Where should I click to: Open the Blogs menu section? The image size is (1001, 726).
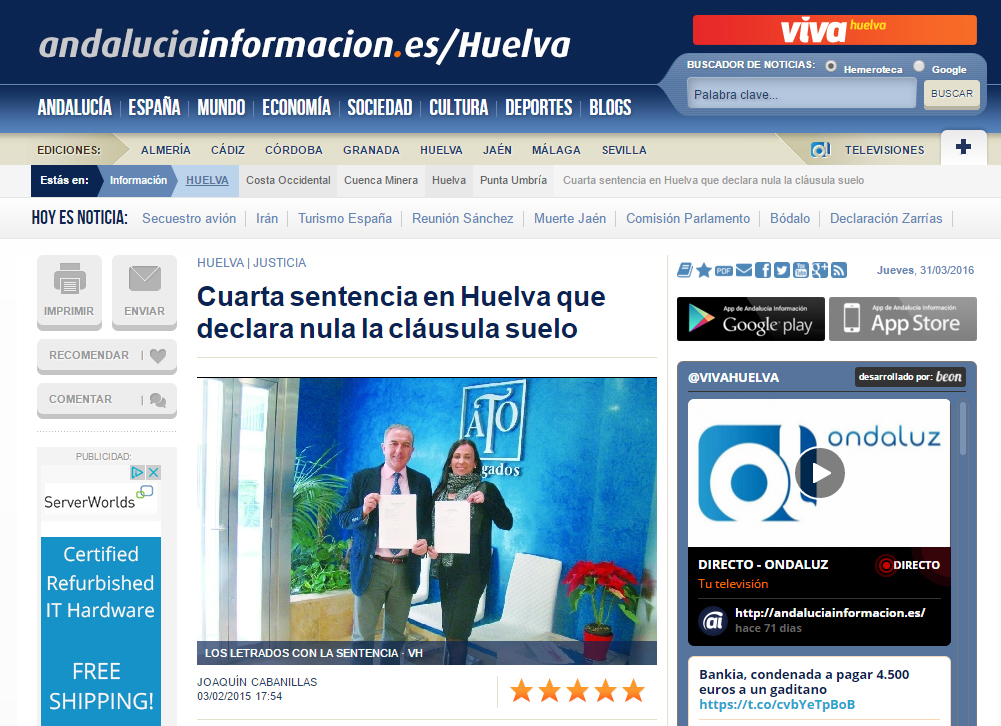click(x=610, y=107)
